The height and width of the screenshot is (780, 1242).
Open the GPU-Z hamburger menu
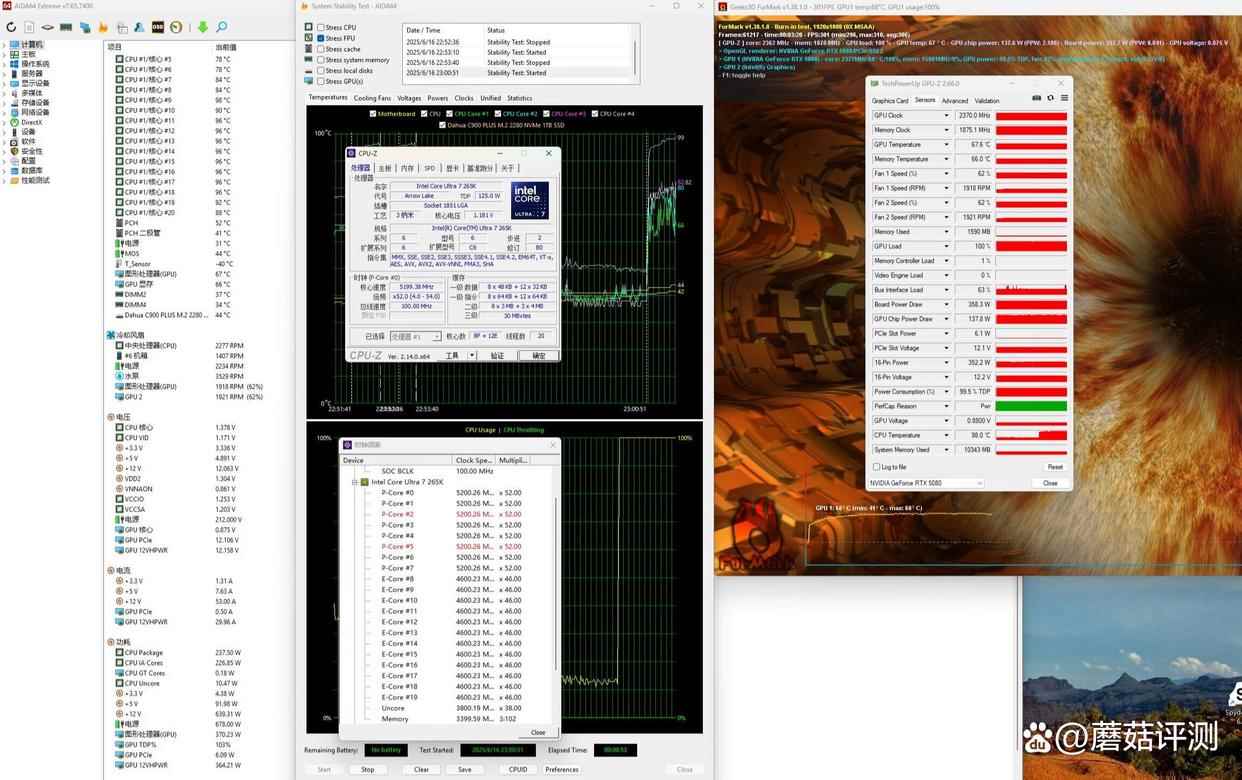click(1064, 99)
